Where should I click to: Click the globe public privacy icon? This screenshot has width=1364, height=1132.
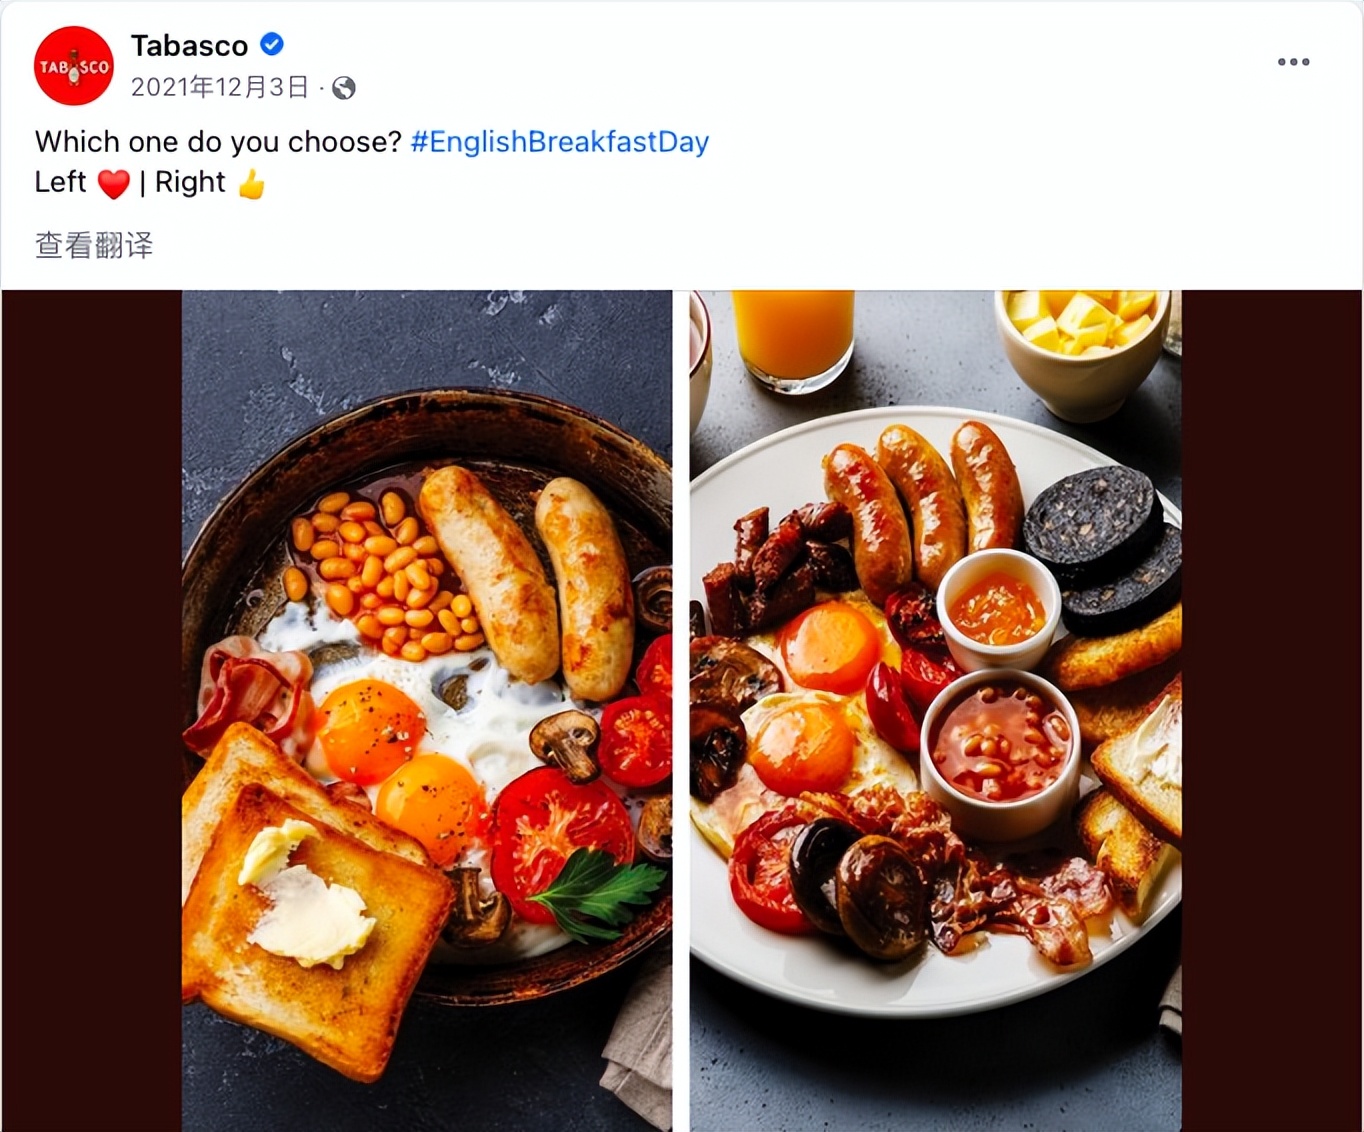344,89
